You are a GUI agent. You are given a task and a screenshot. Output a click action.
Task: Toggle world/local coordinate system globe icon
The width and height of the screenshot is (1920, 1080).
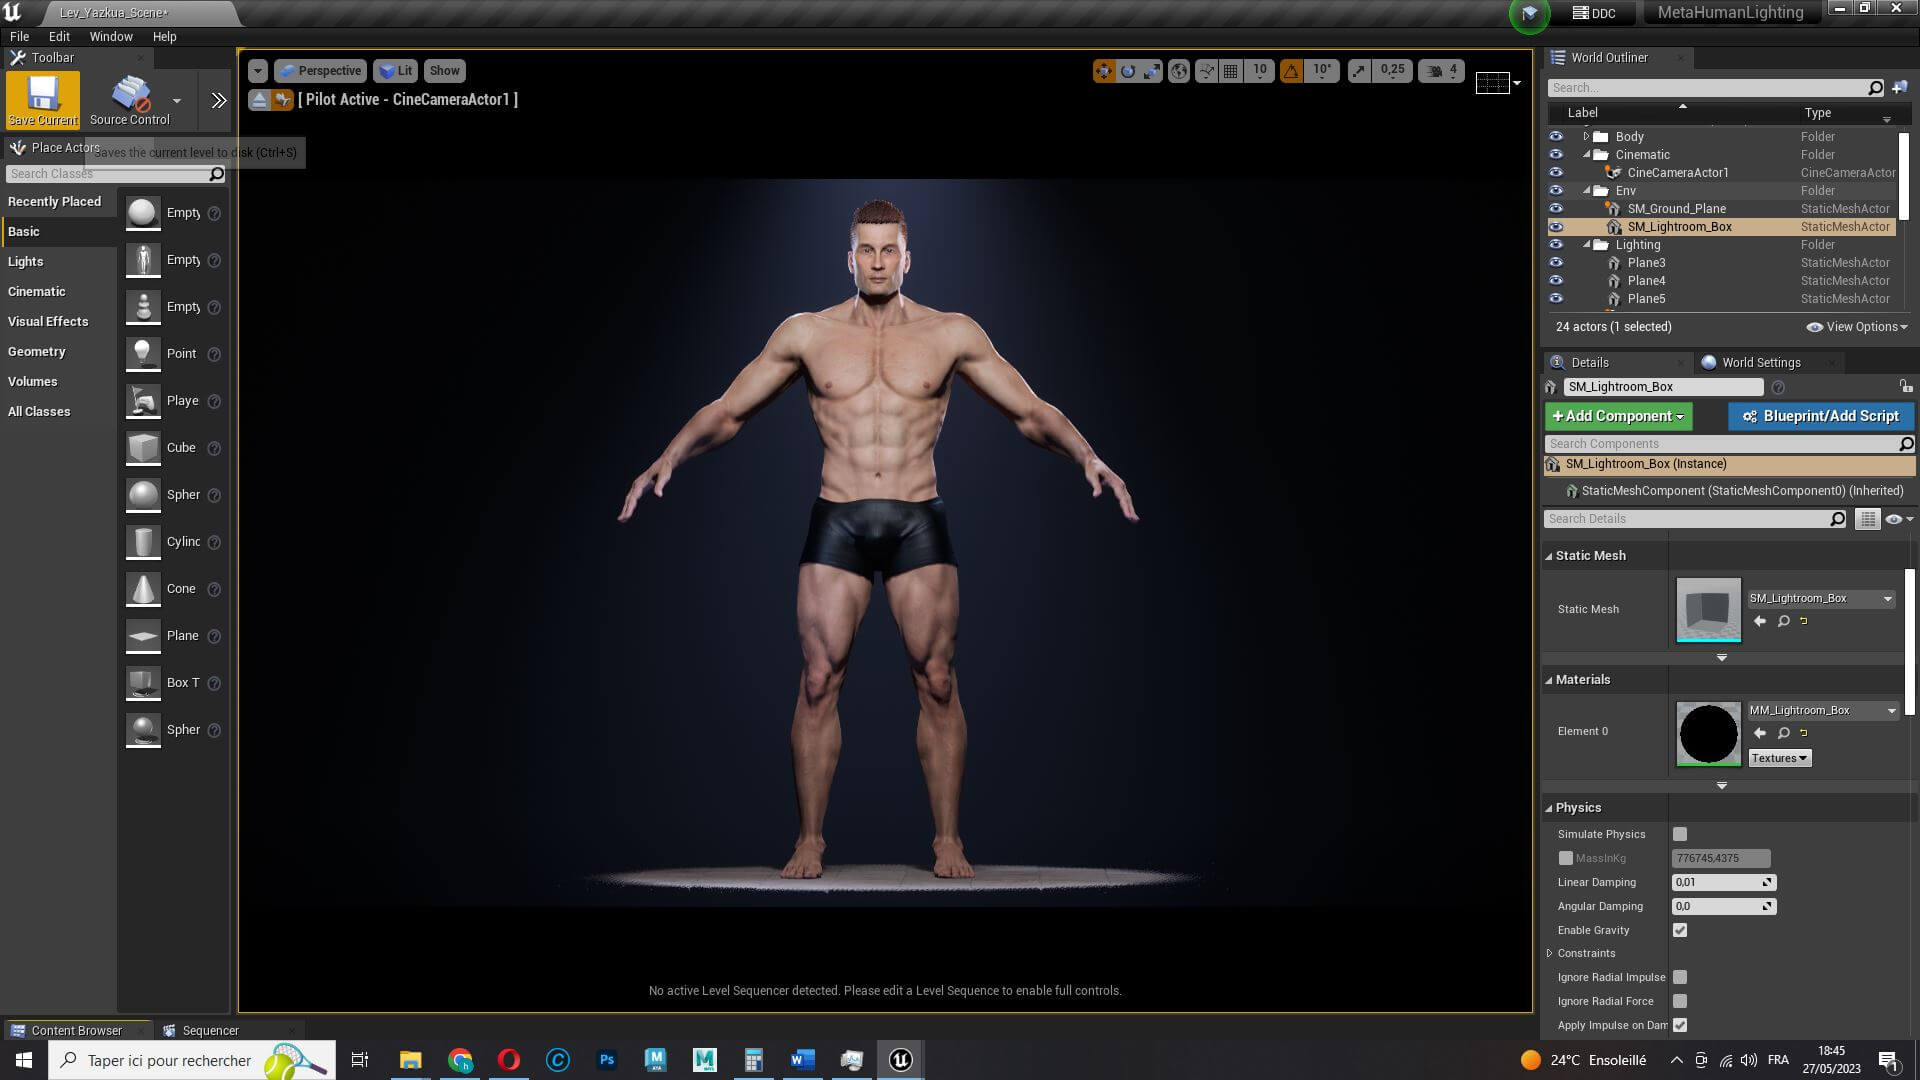1179,71
